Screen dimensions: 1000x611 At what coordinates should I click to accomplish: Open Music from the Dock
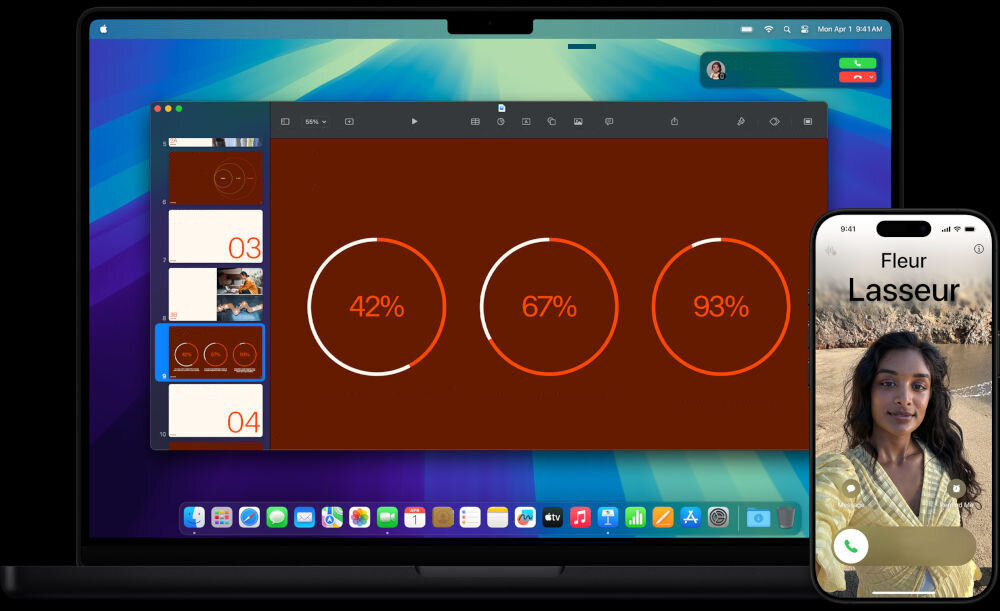[580, 517]
